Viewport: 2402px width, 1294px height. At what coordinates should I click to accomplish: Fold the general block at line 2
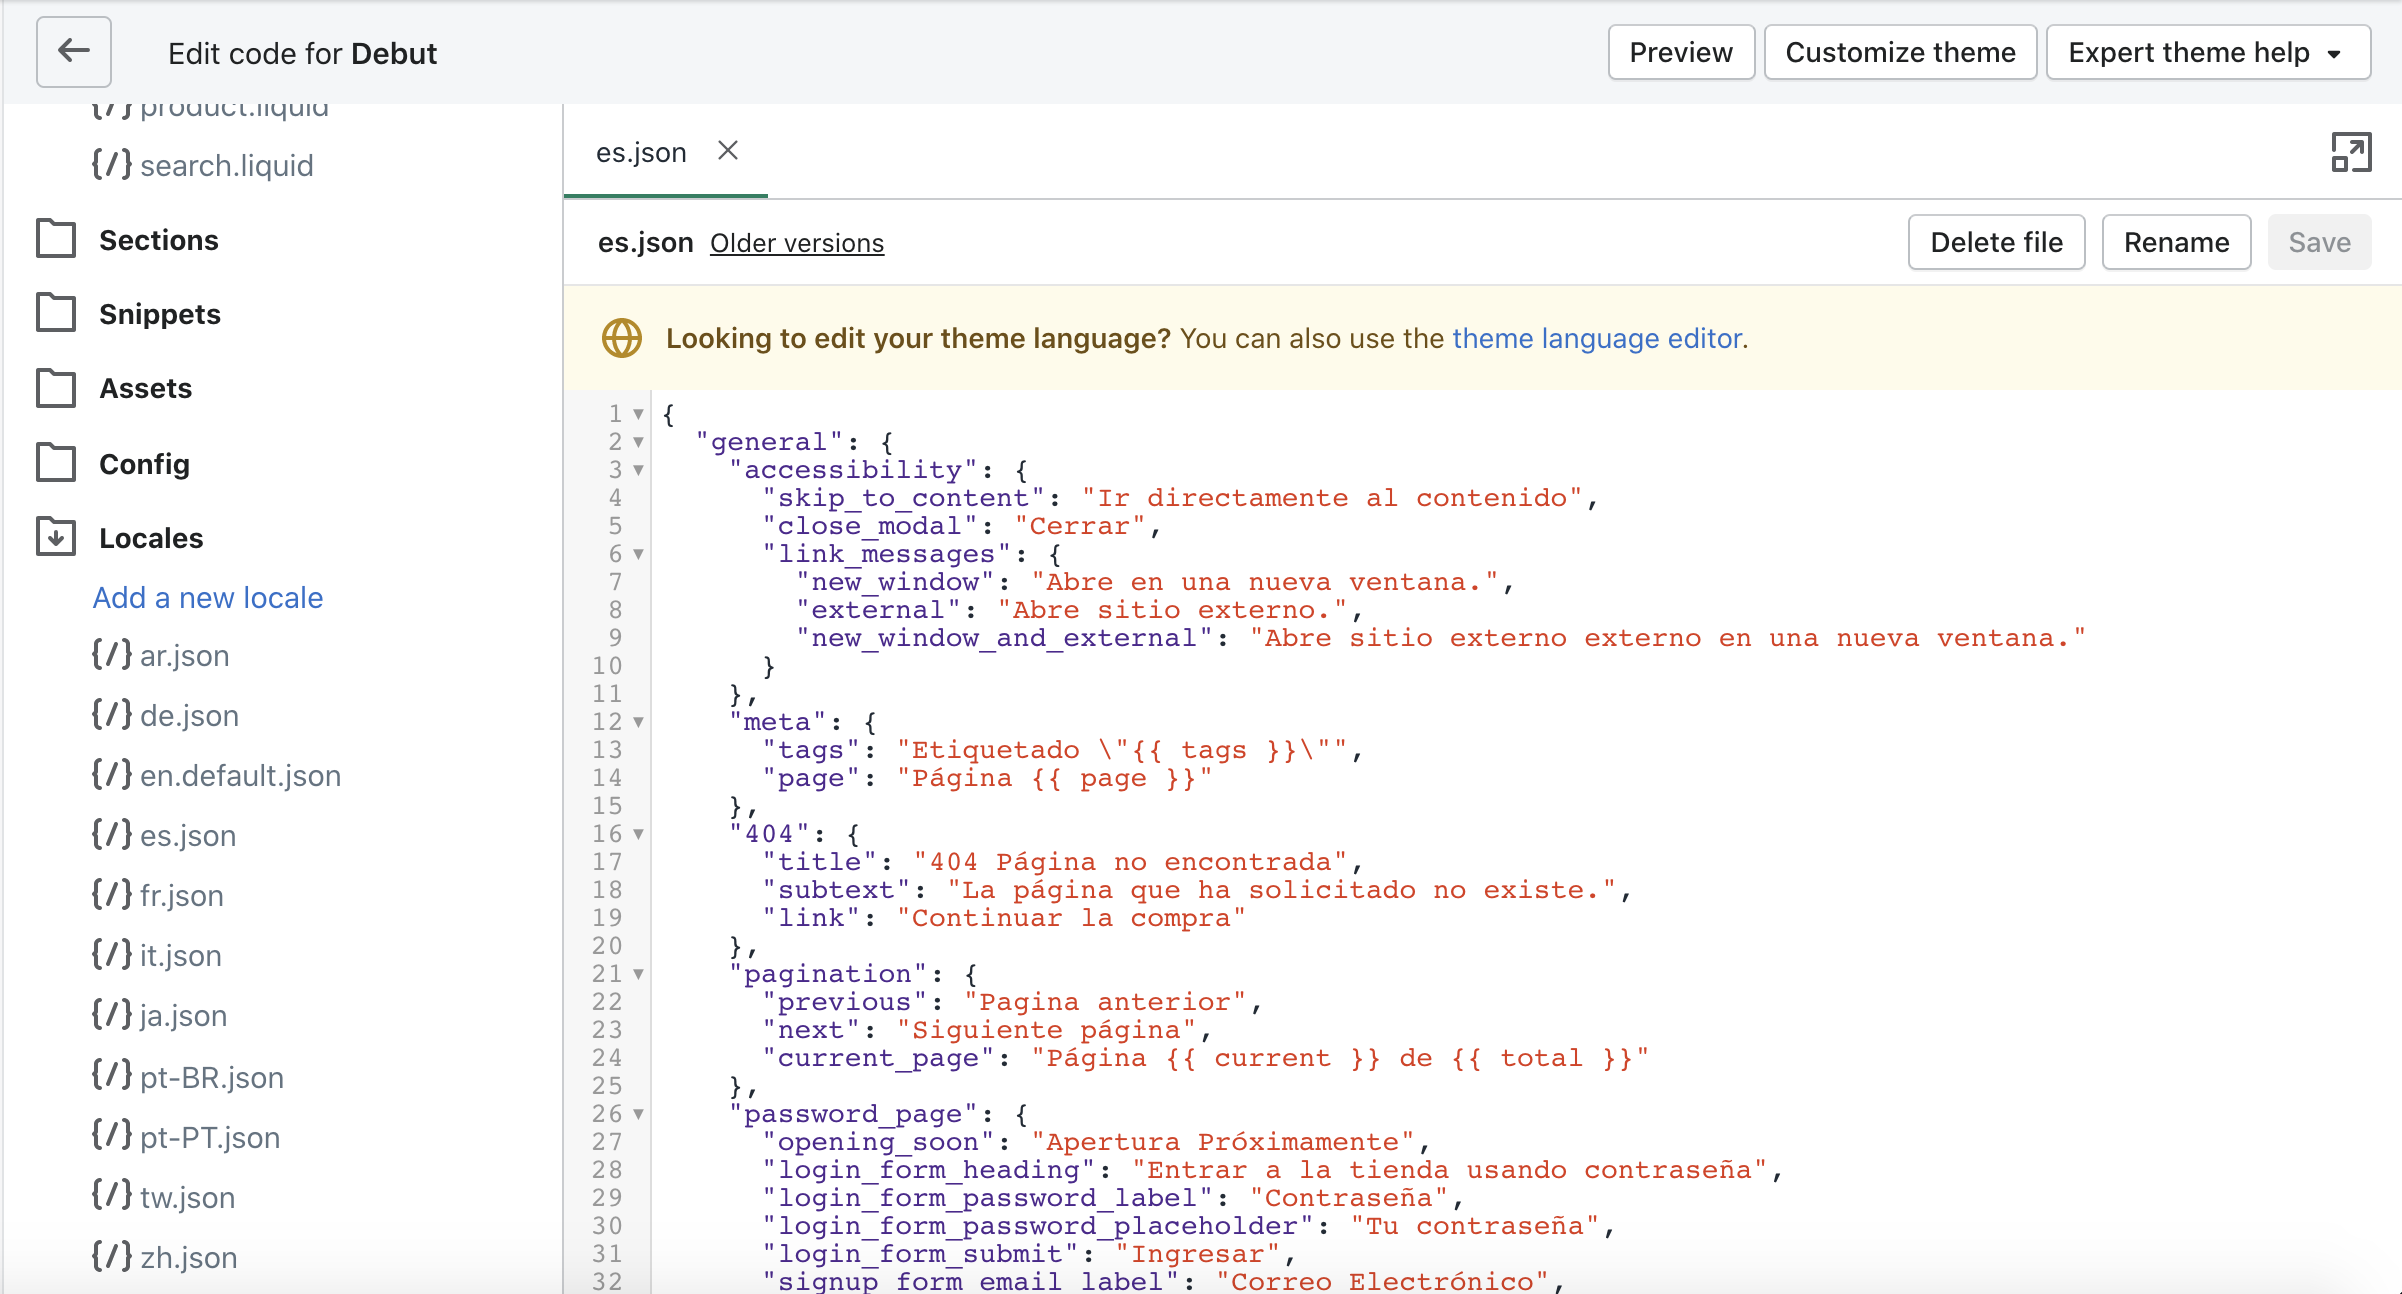point(638,442)
